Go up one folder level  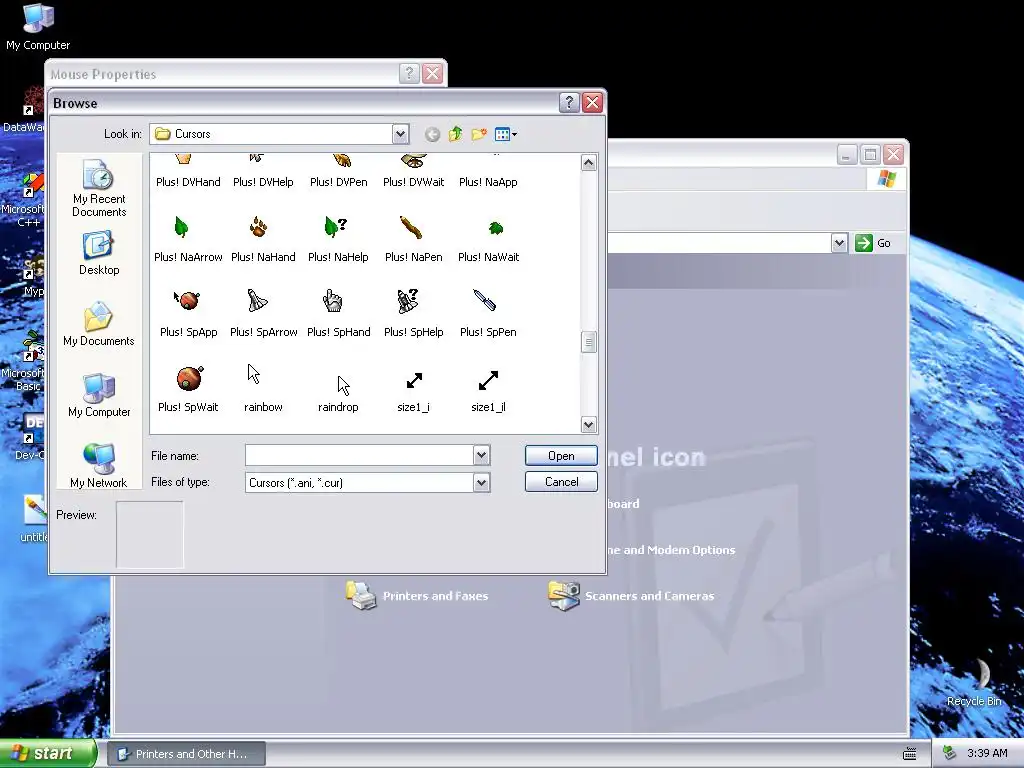tap(455, 135)
